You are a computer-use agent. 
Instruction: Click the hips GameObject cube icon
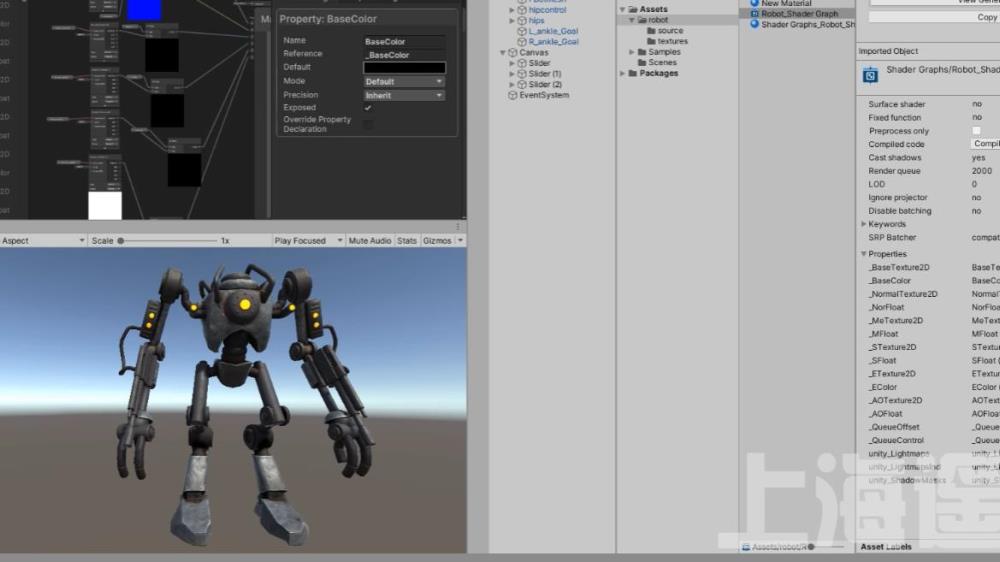pyautogui.click(x=522, y=20)
